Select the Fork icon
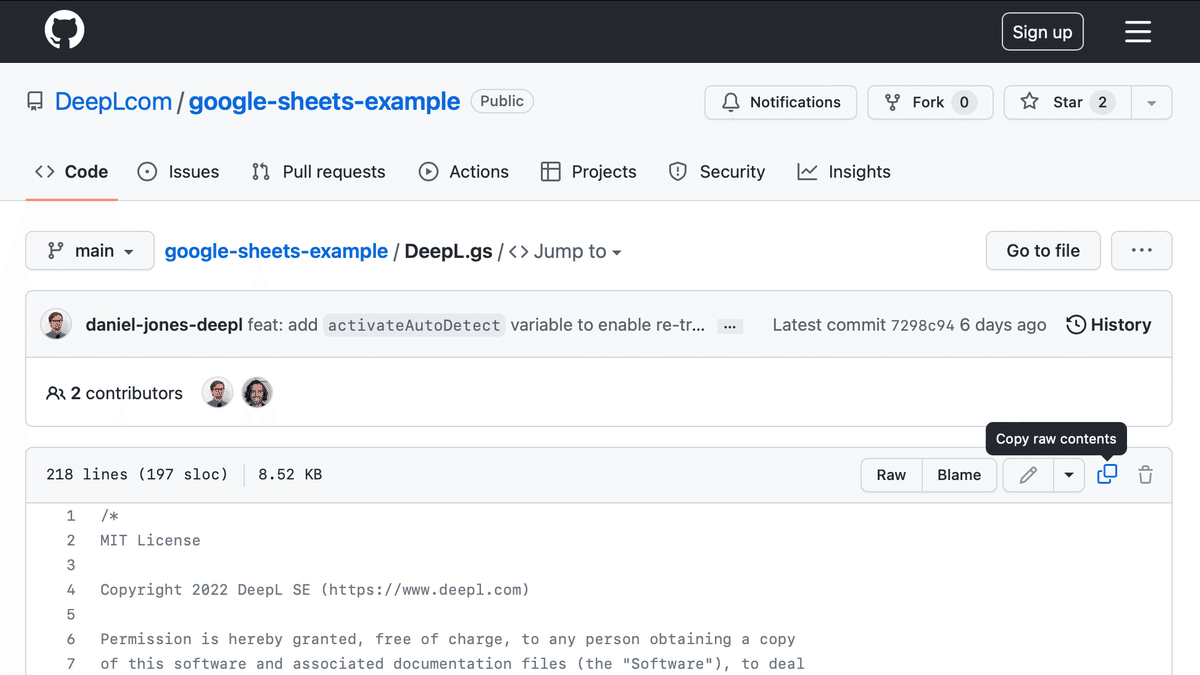Screen dimensions: 1200x675 (x=892, y=102)
